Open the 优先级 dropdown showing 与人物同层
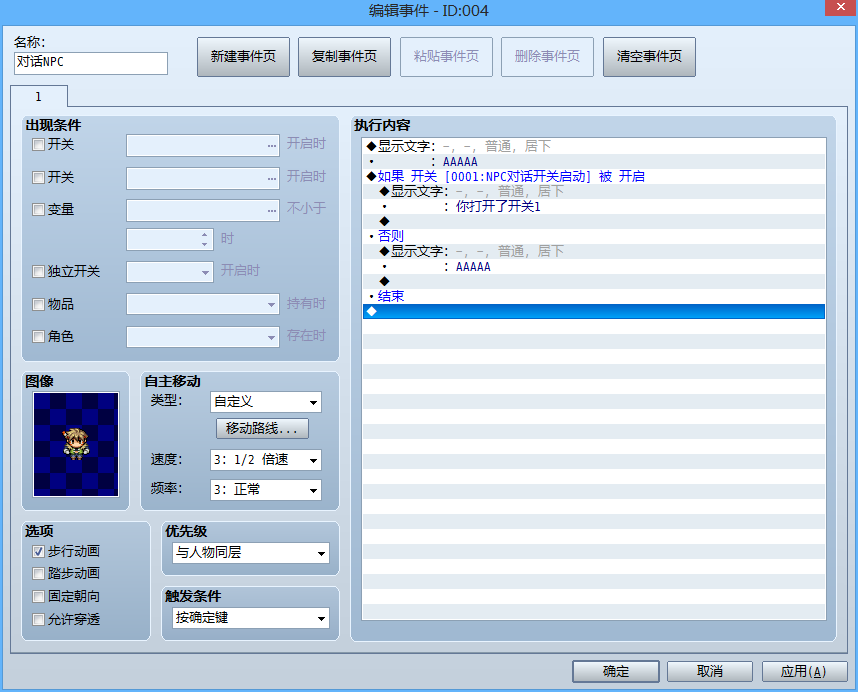Image resolution: width=858 pixels, height=692 pixels. 251,553
